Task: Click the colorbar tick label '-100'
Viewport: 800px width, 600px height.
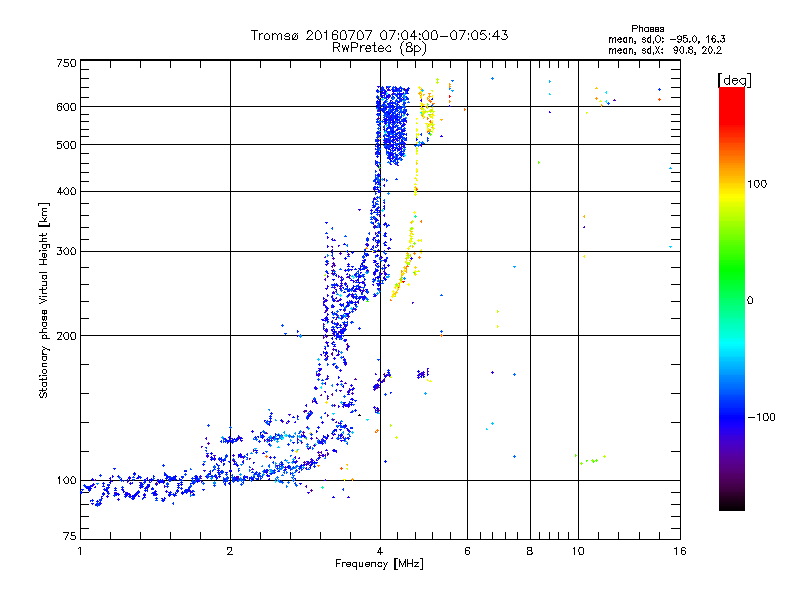Action: 761,417
